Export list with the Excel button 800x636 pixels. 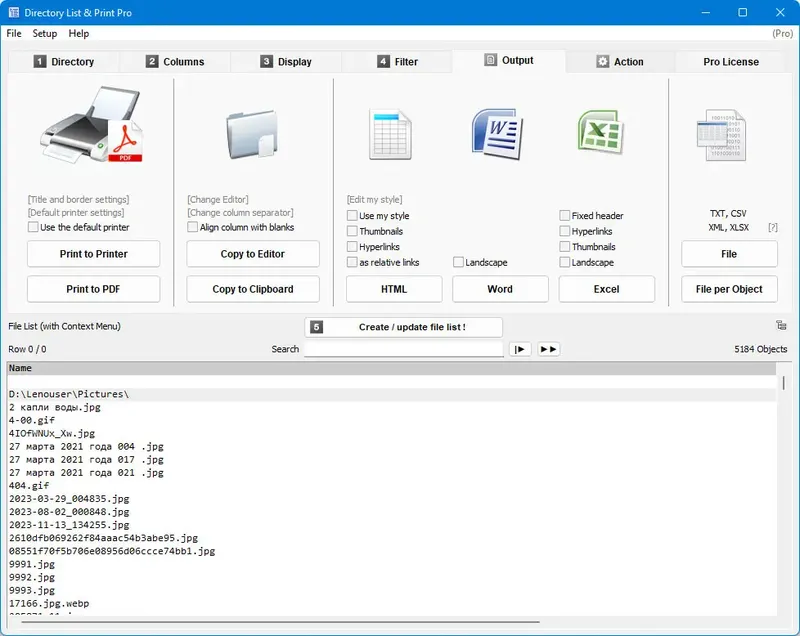coord(607,289)
